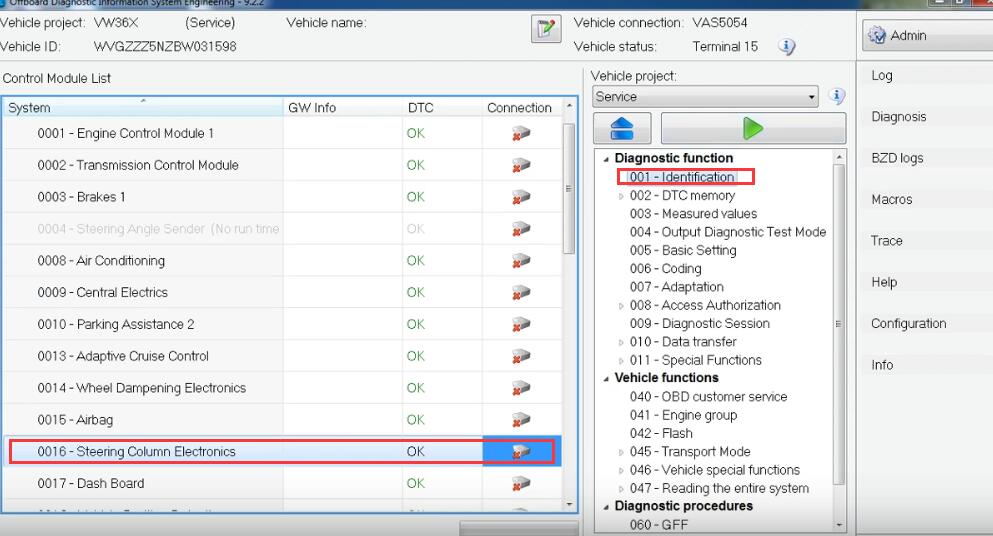Expand 047 - Reading the entire system node
This screenshot has height=536, width=993.
pos(621,489)
